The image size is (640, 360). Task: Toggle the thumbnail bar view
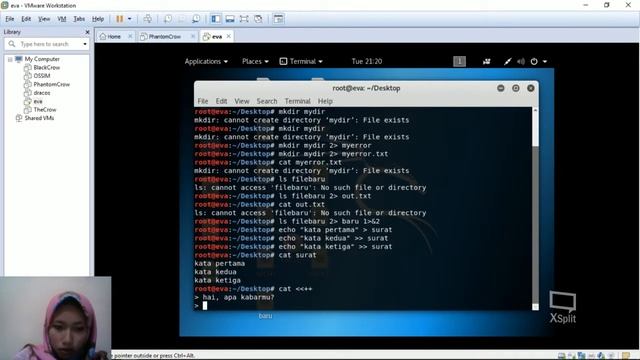coord(230,19)
